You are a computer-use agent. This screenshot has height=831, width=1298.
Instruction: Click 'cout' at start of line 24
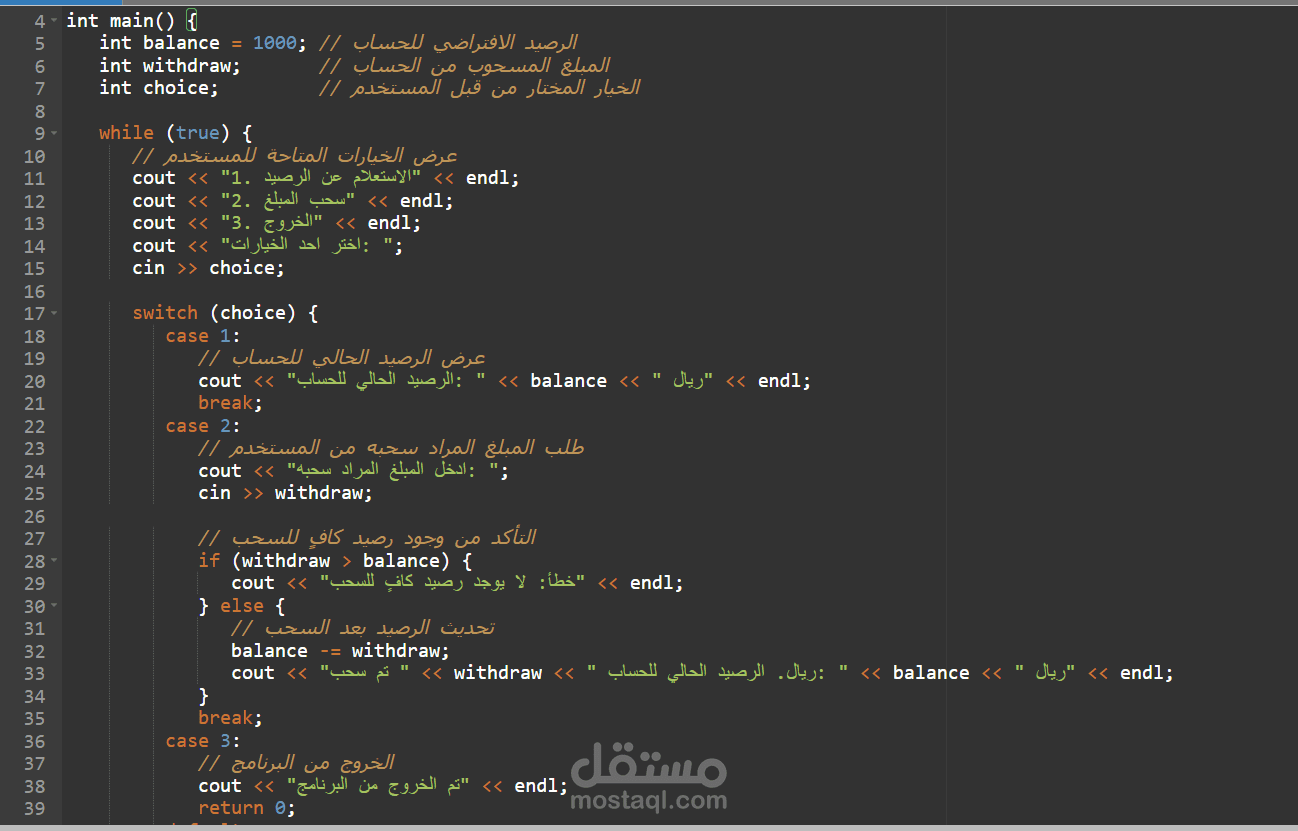tap(220, 471)
